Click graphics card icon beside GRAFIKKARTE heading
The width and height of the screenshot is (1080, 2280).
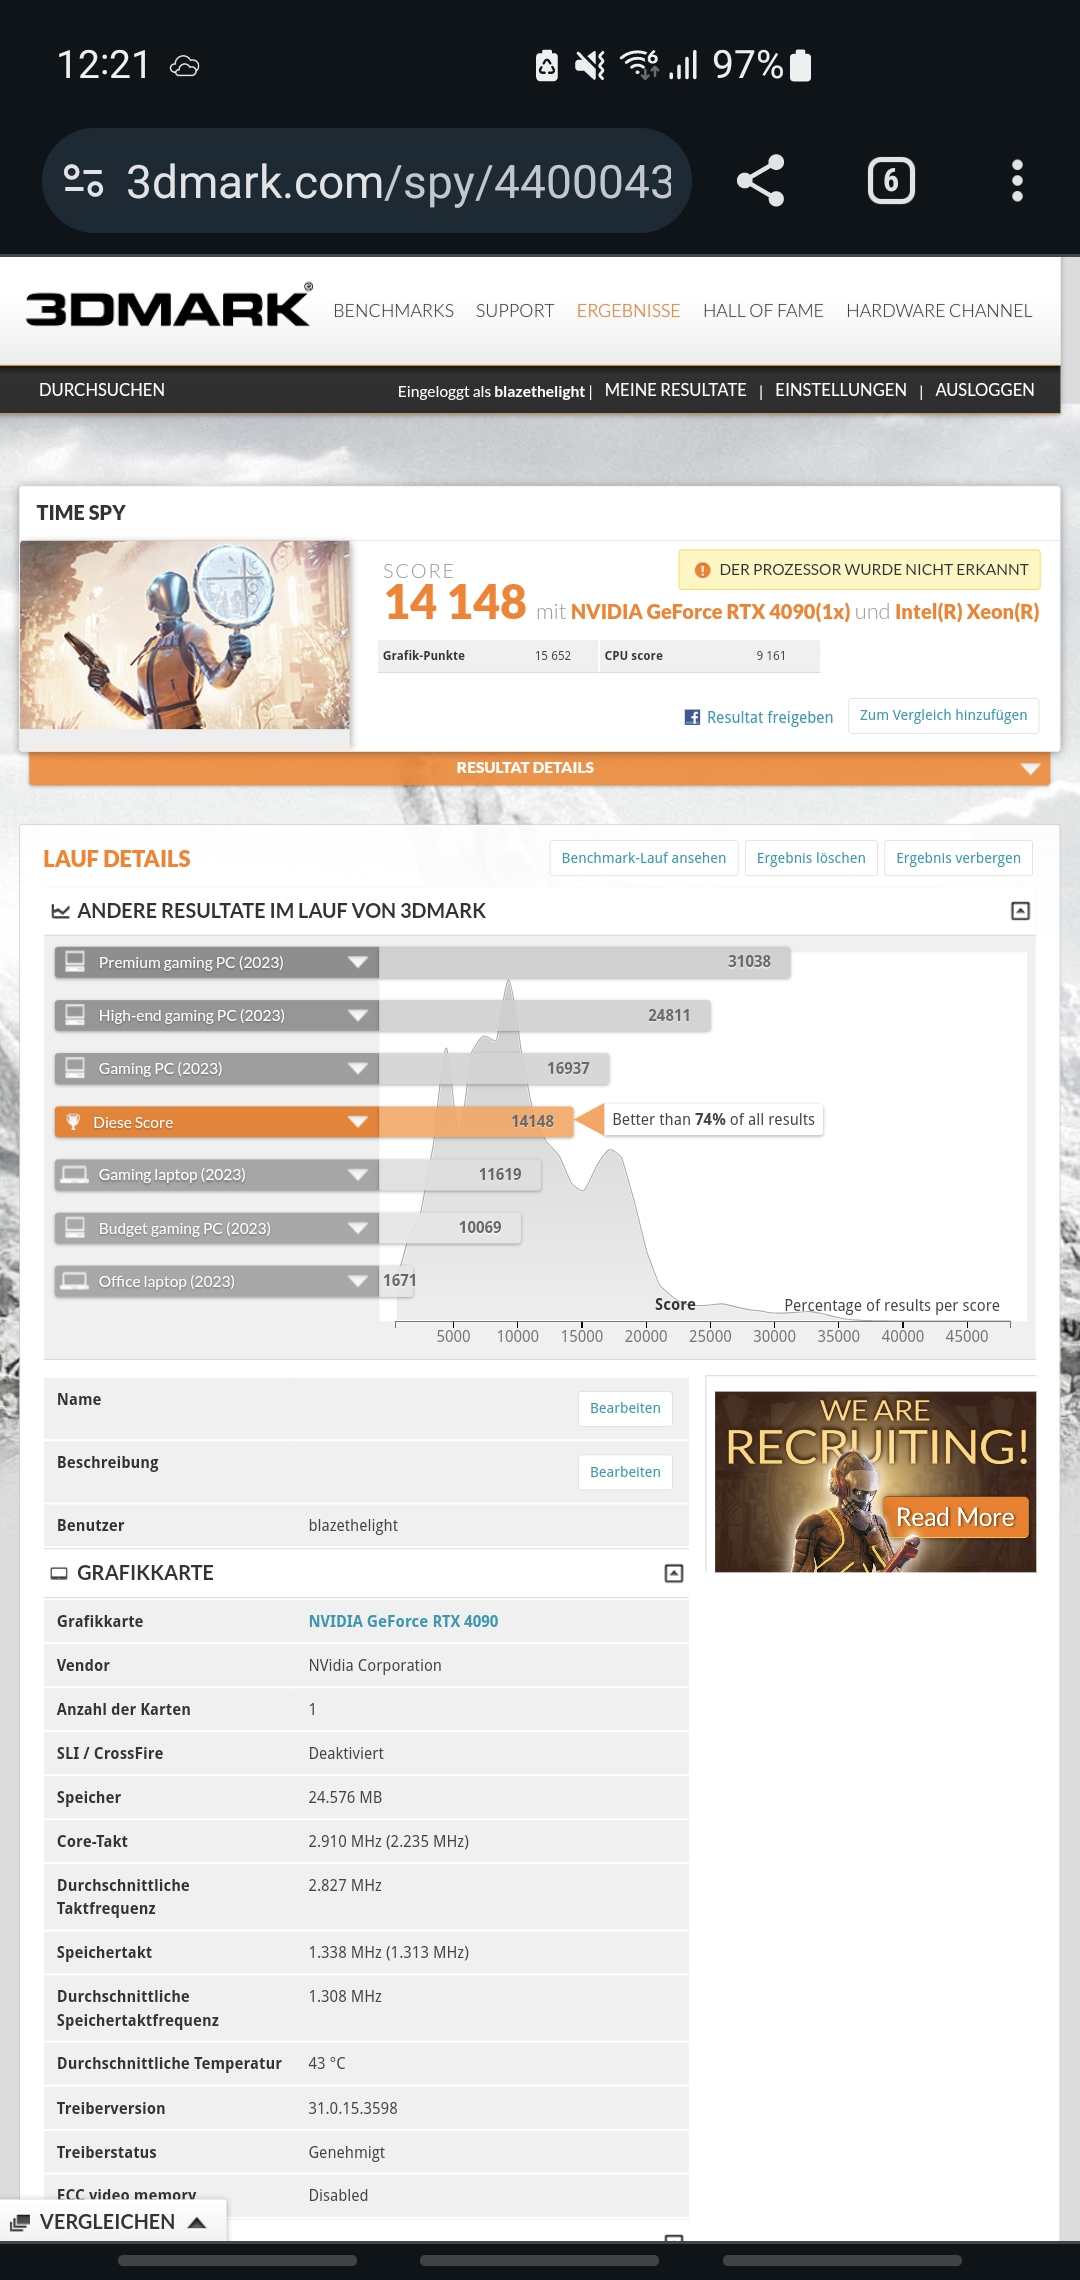coord(59,1573)
